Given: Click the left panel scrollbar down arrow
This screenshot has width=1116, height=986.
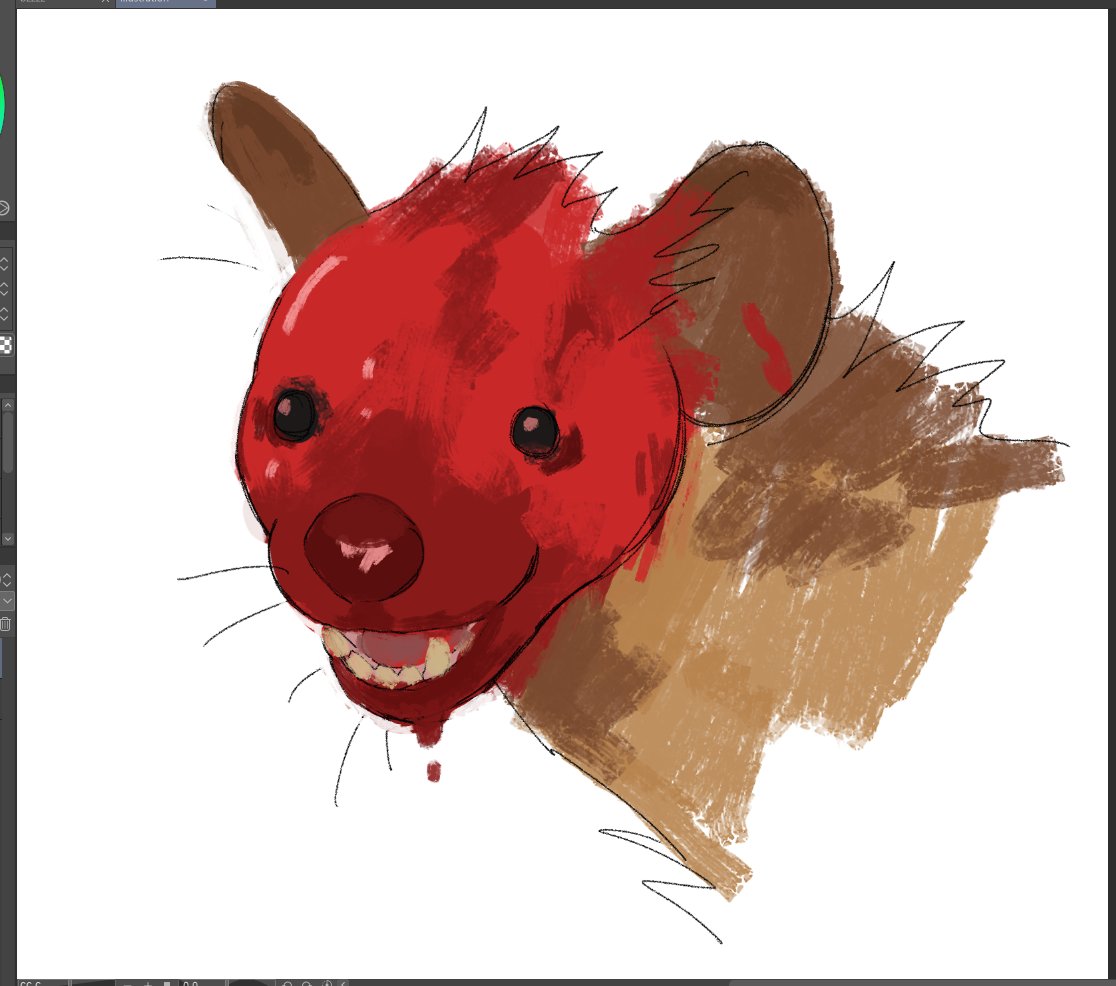Looking at the screenshot, I should [8, 539].
